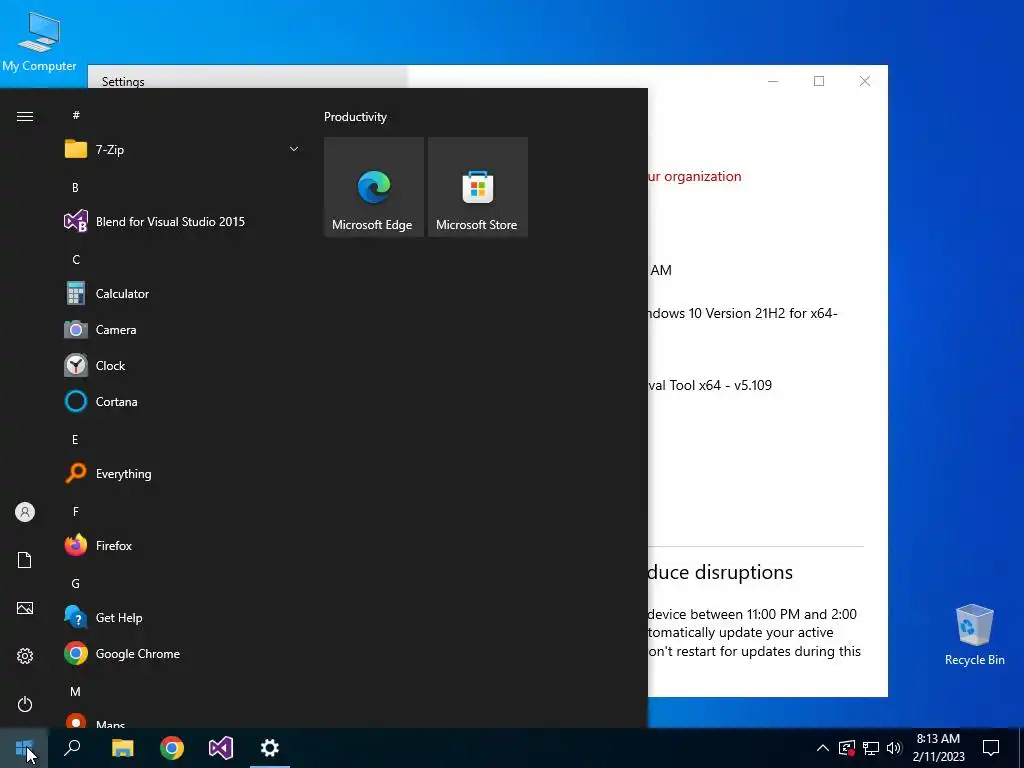Viewport: 1024px width, 768px height.
Task: Click the Settings window title bar text
Action: (x=123, y=82)
